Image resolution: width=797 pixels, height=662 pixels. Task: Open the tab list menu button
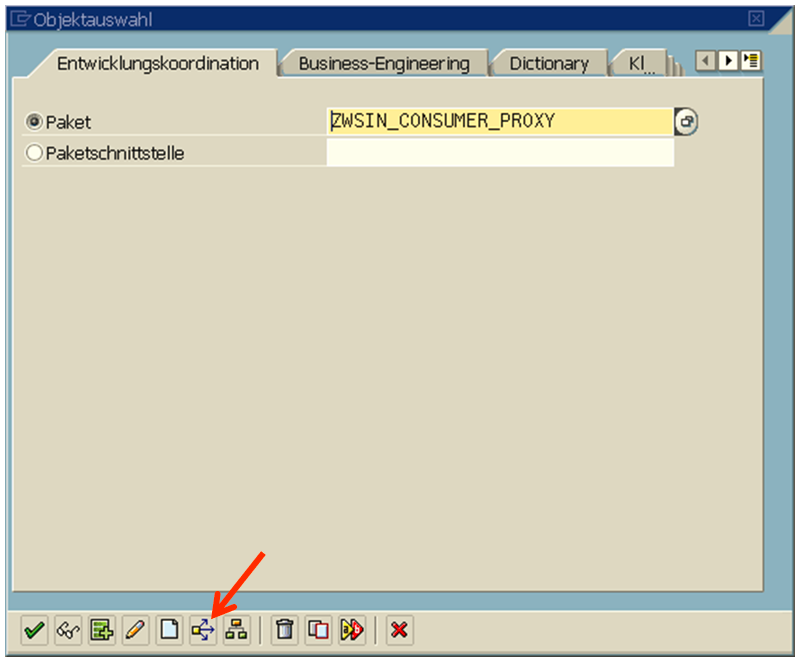pos(751,62)
